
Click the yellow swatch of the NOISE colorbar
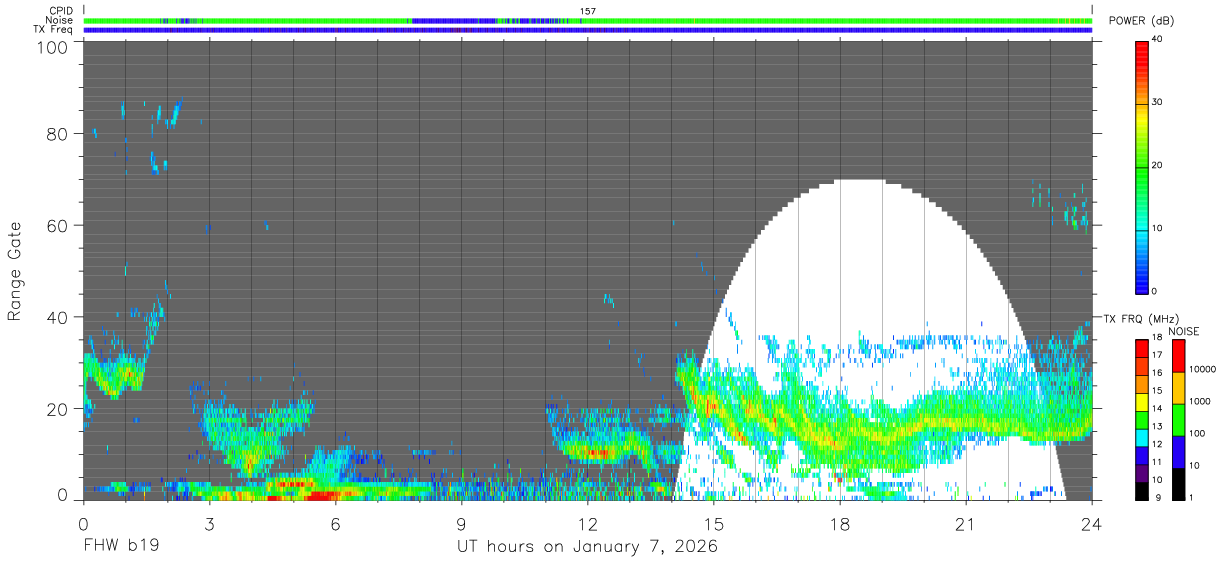tap(1178, 388)
